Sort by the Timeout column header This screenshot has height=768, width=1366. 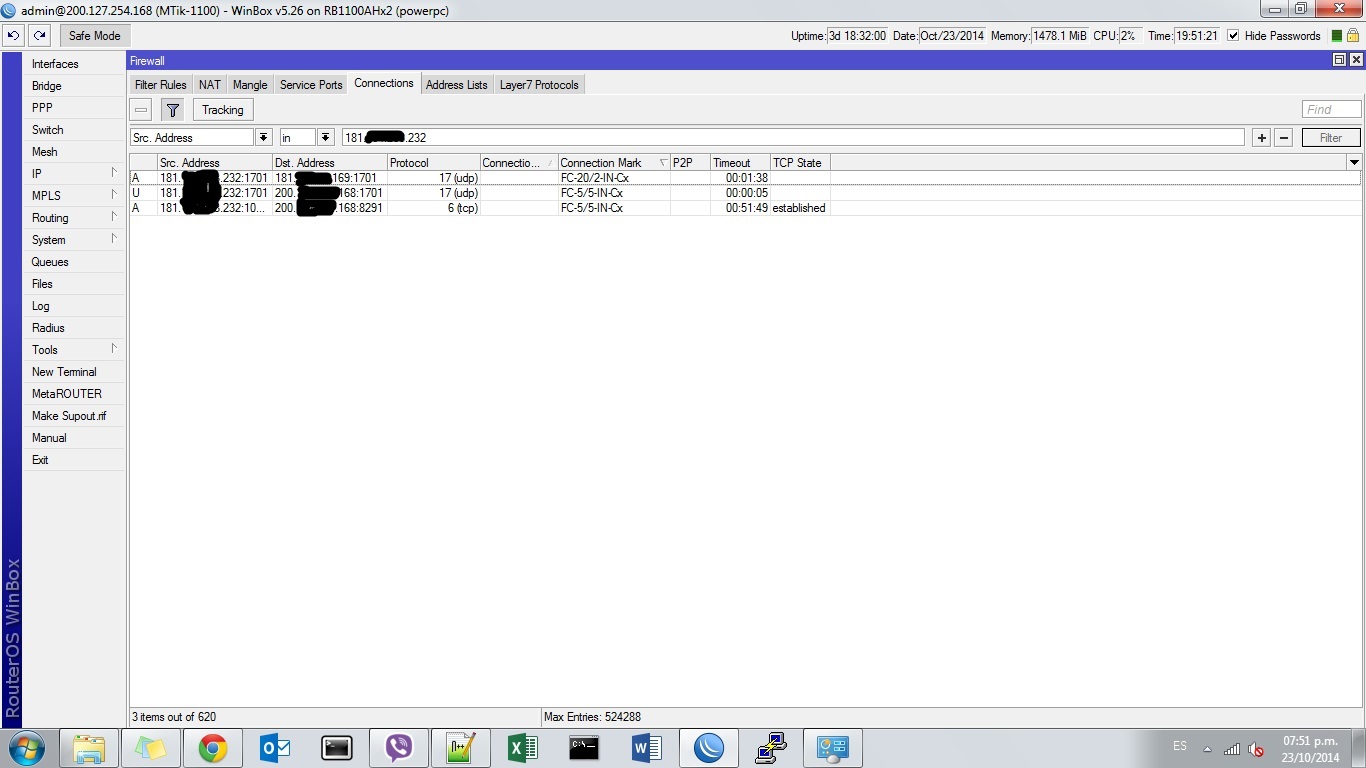pos(740,163)
